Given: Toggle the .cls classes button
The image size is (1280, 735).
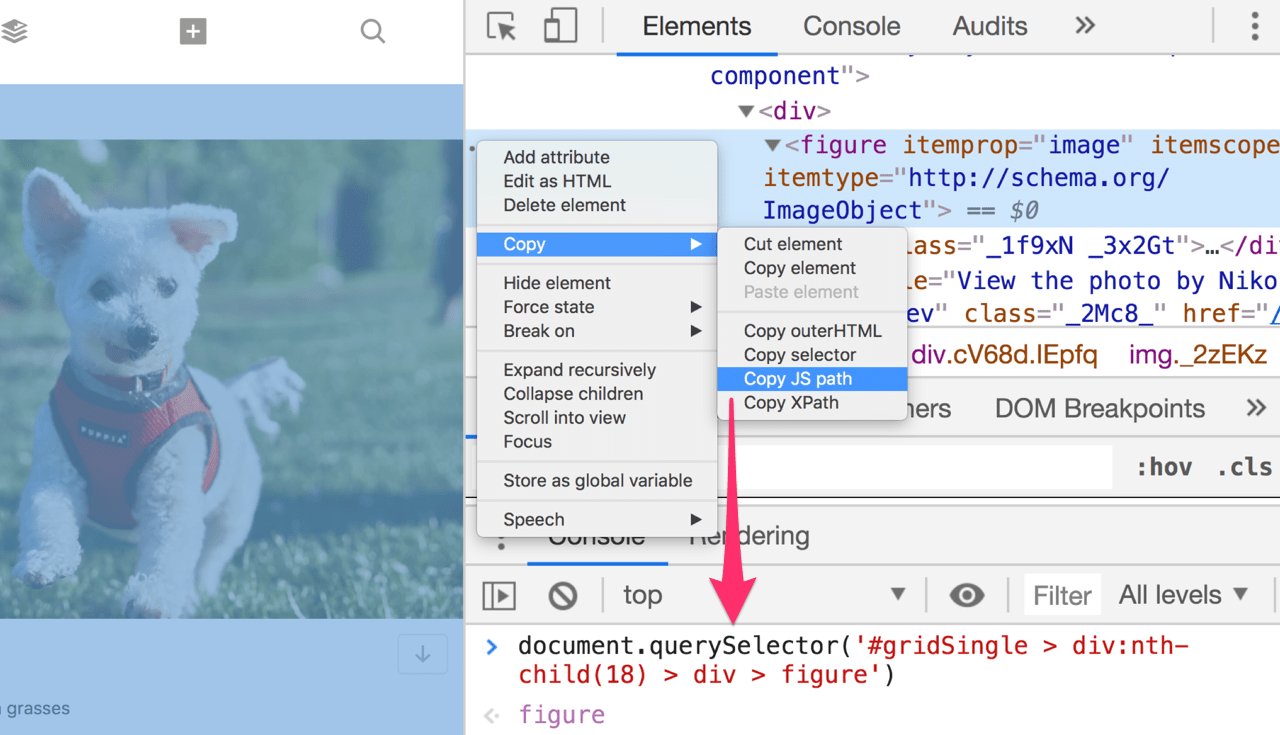Looking at the screenshot, I should (x=1244, y=467).
